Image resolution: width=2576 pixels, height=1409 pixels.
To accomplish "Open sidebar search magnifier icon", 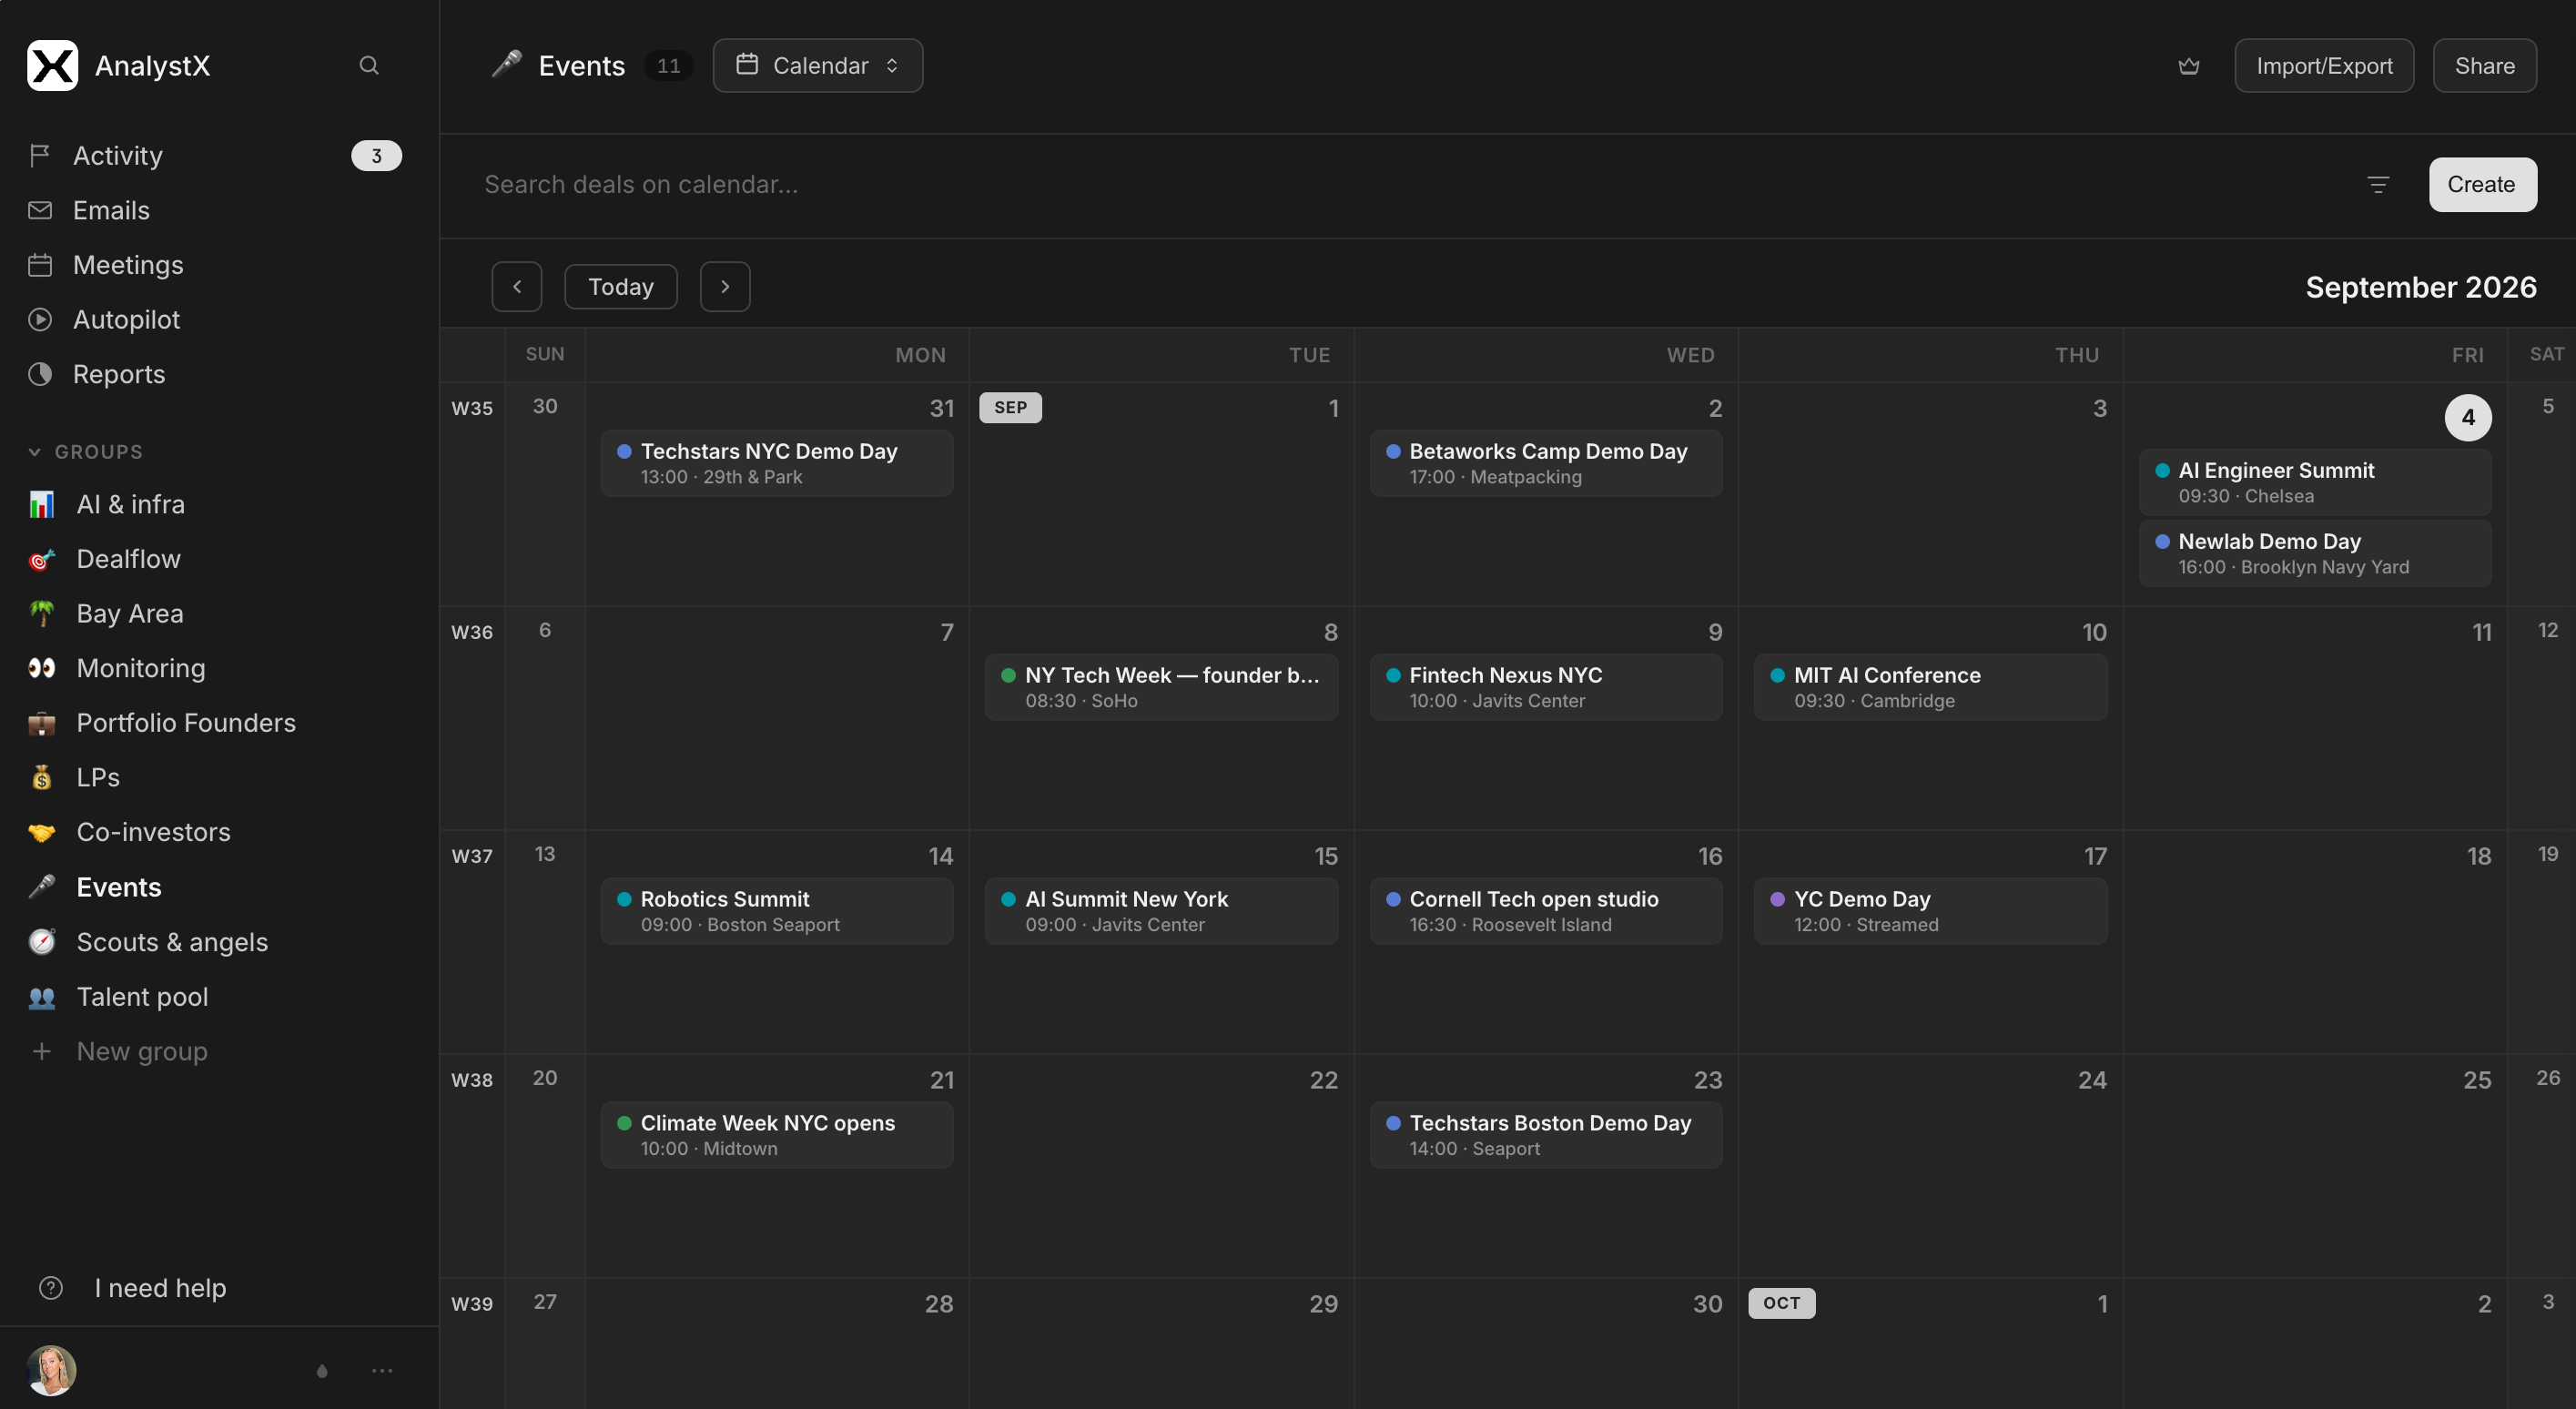I will click(x=369, y=65).
